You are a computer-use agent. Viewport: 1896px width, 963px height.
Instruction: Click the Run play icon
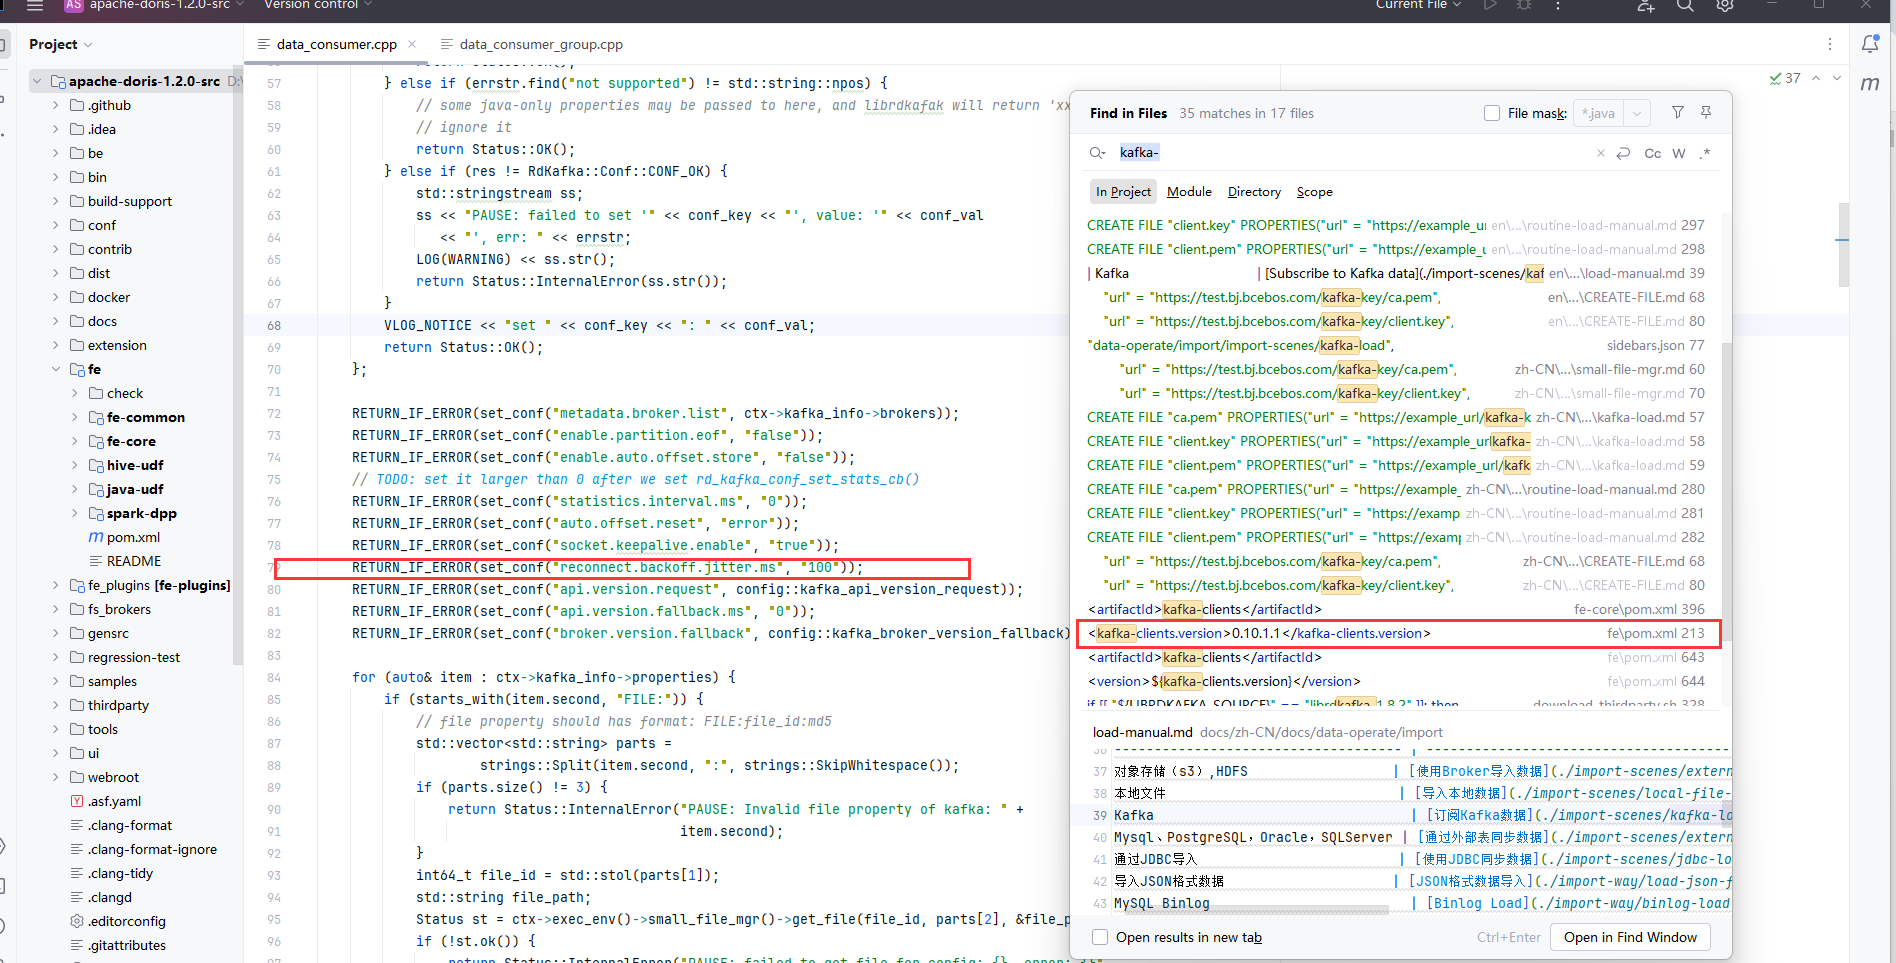(x=1490, y=5)
